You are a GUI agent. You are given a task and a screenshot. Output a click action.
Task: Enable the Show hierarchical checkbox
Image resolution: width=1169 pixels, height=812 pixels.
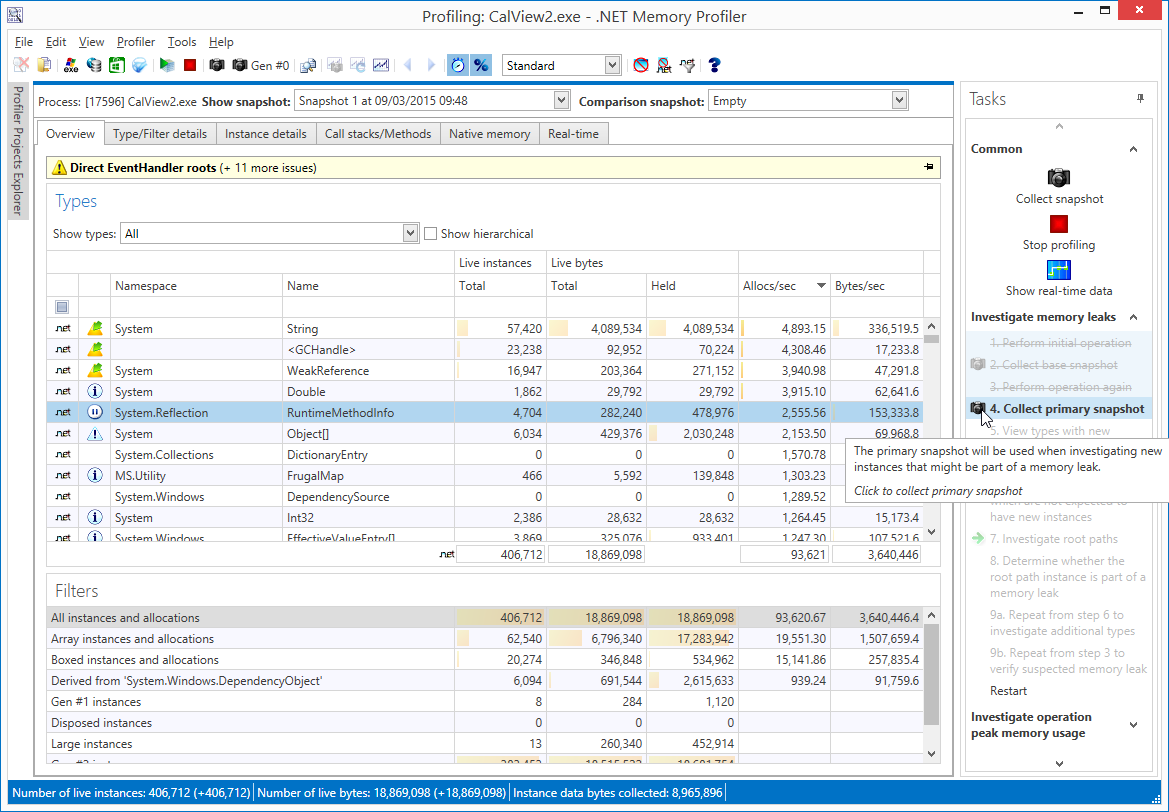[x=431, y=234]
